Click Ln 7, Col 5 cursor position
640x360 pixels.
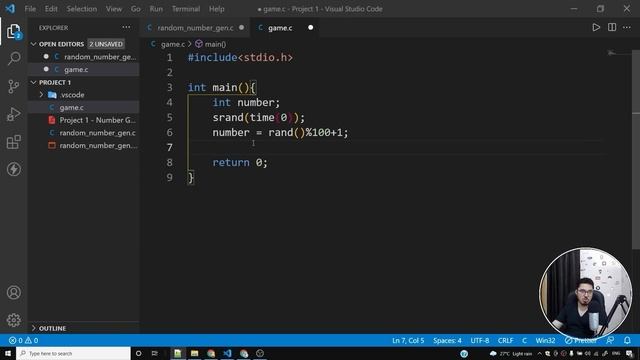pos(408,340)
